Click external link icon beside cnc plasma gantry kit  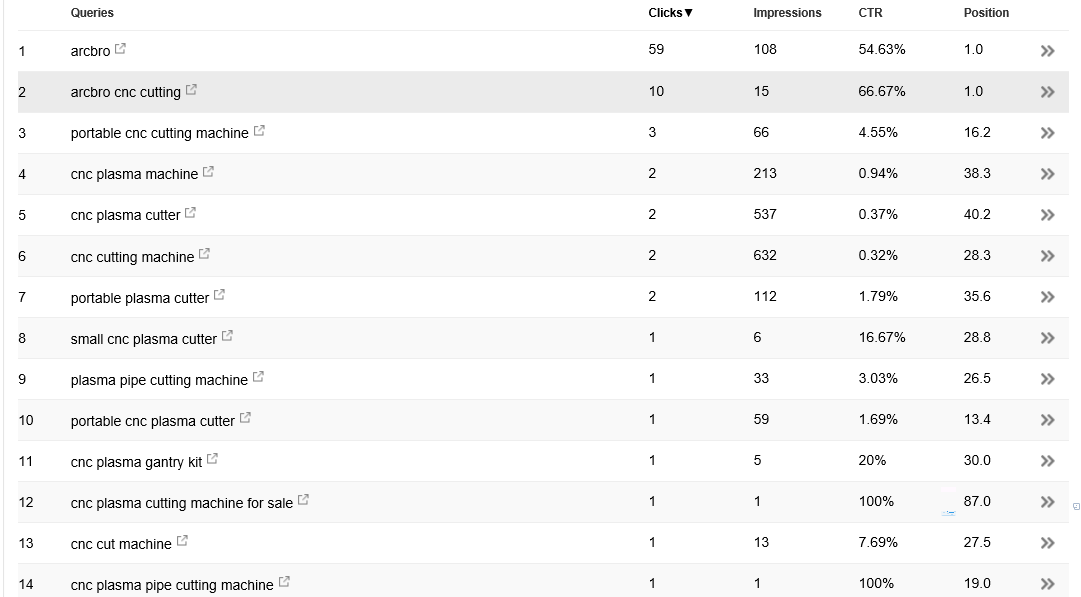213,459
